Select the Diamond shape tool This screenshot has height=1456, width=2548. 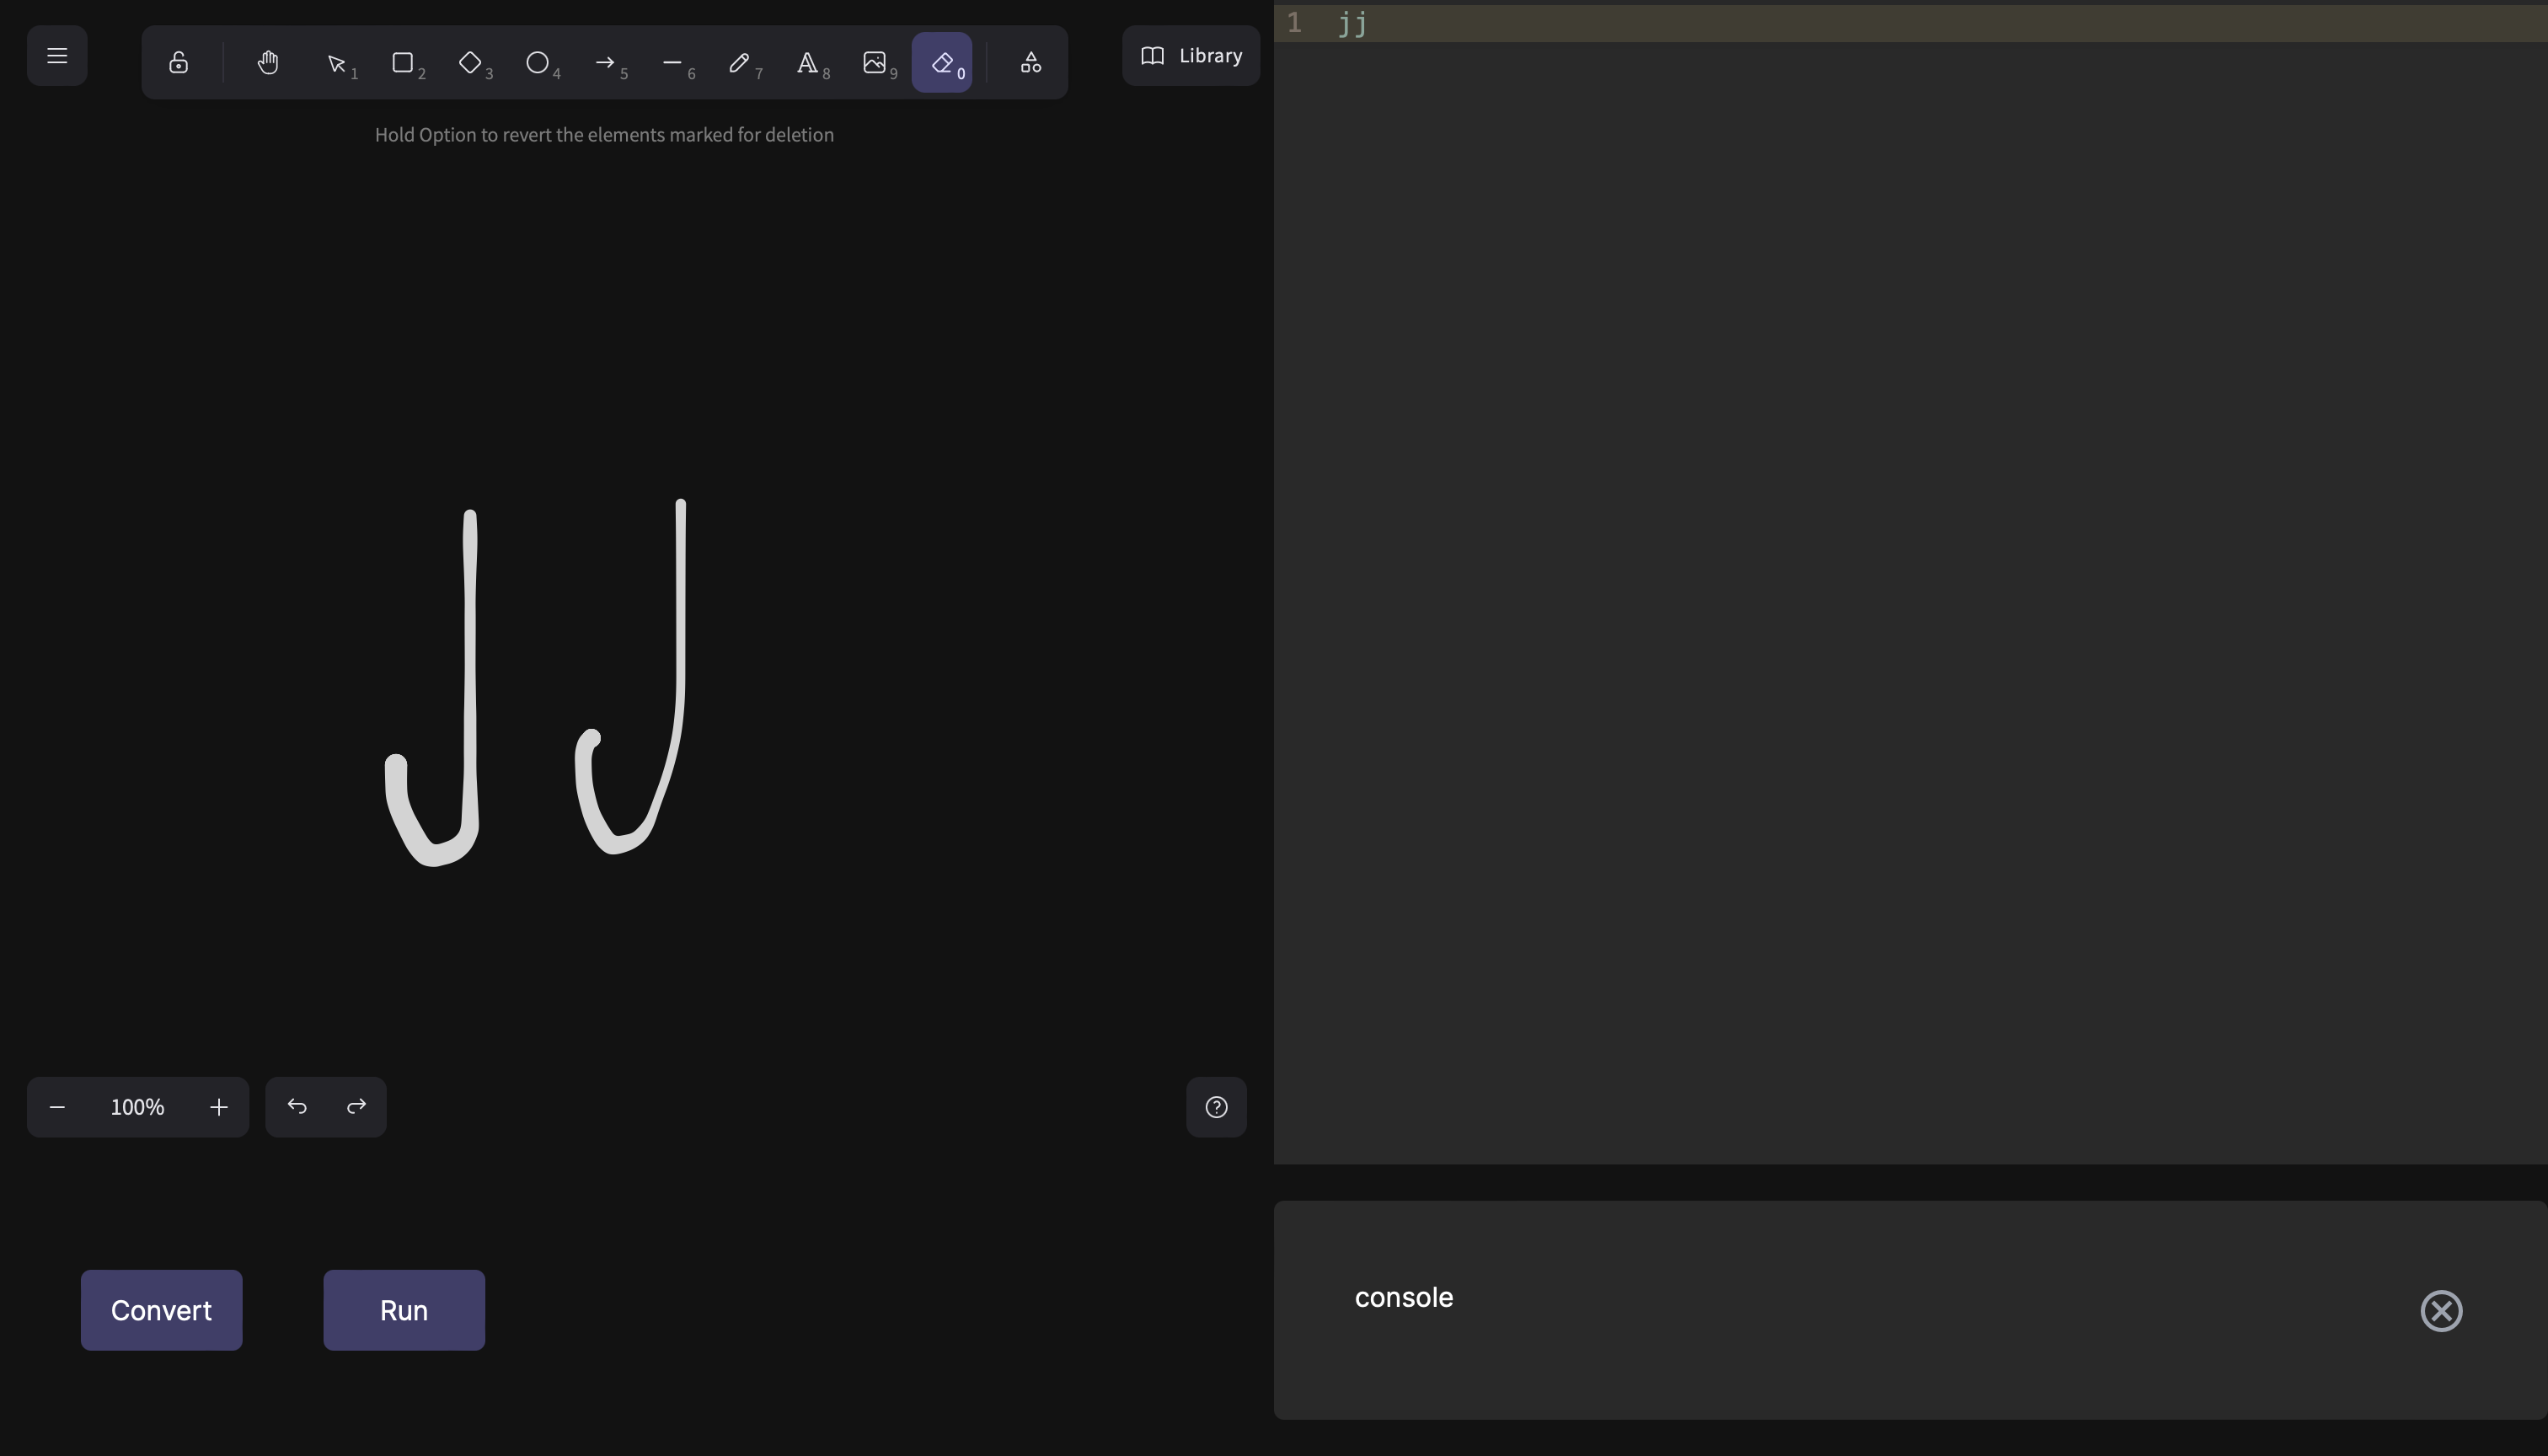point(470,63)
